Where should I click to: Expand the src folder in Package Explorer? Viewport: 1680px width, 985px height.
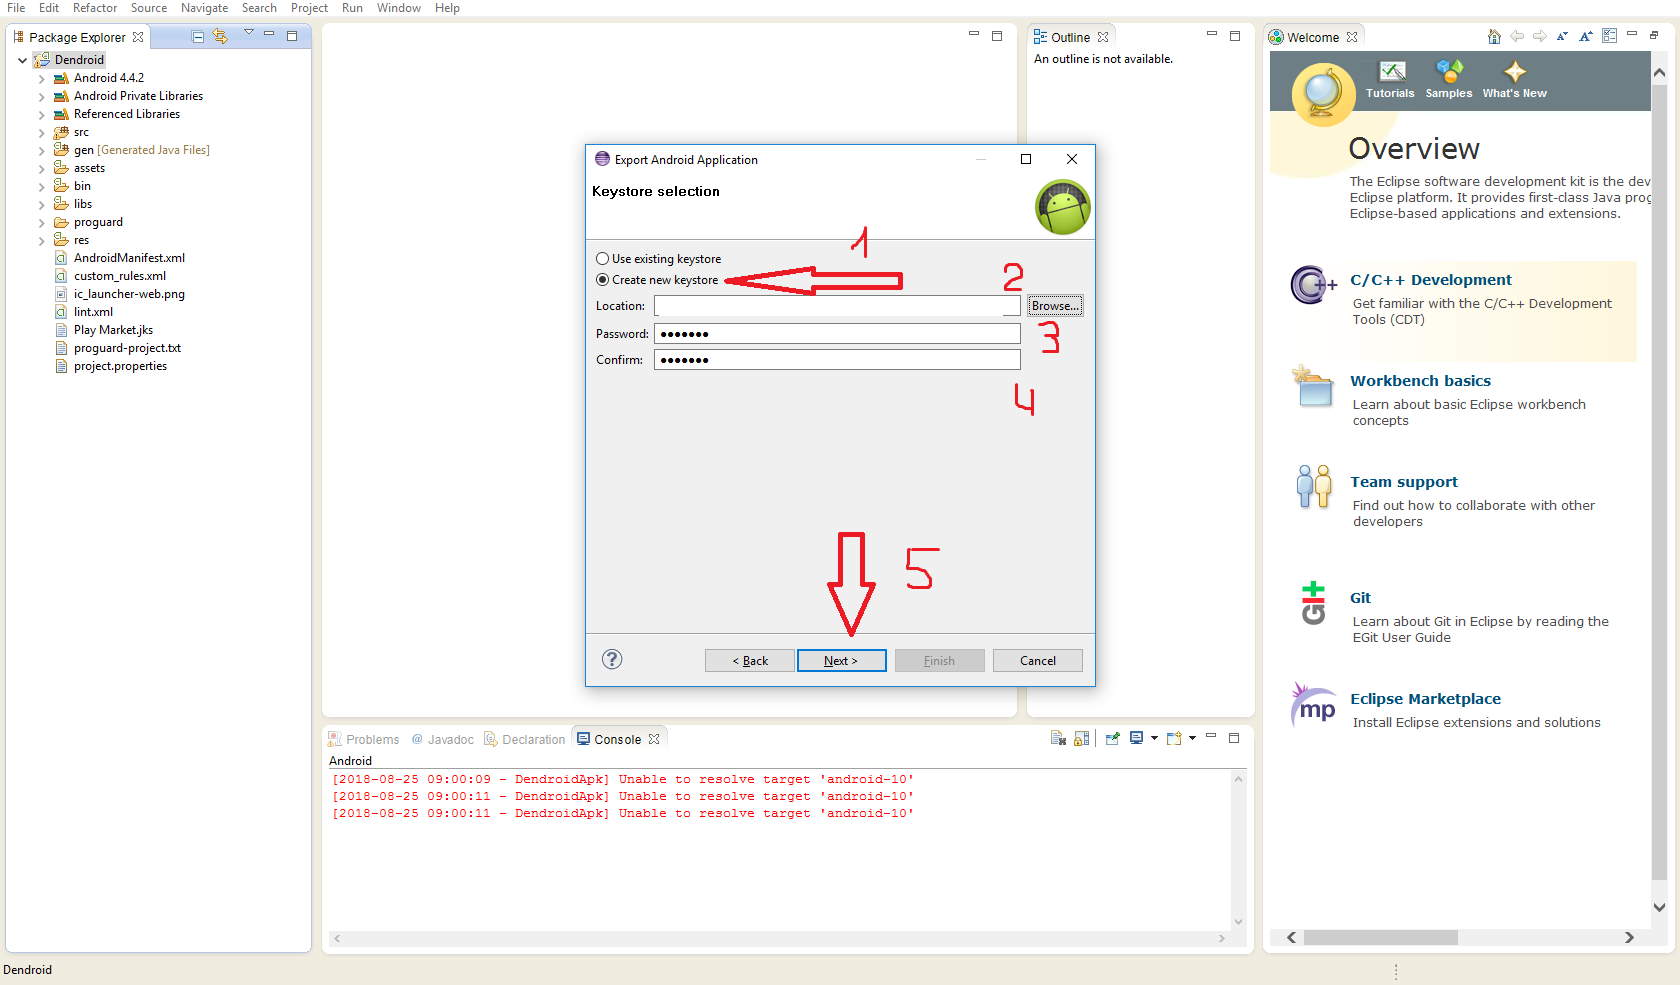(x=41, y=132)
